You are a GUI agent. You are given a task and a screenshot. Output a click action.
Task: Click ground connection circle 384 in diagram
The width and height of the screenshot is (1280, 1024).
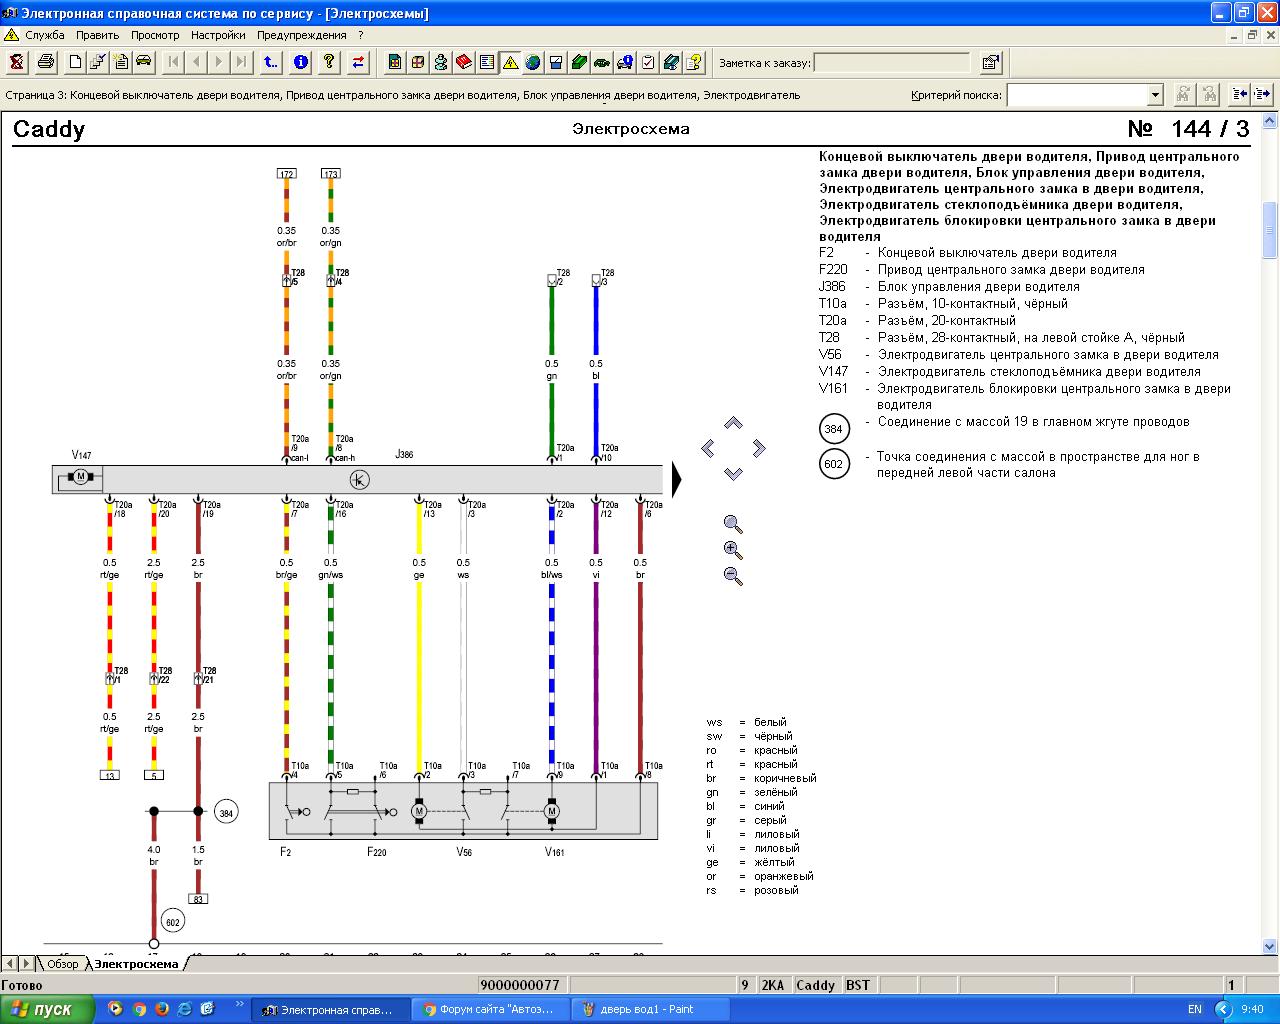coord(227,812)
